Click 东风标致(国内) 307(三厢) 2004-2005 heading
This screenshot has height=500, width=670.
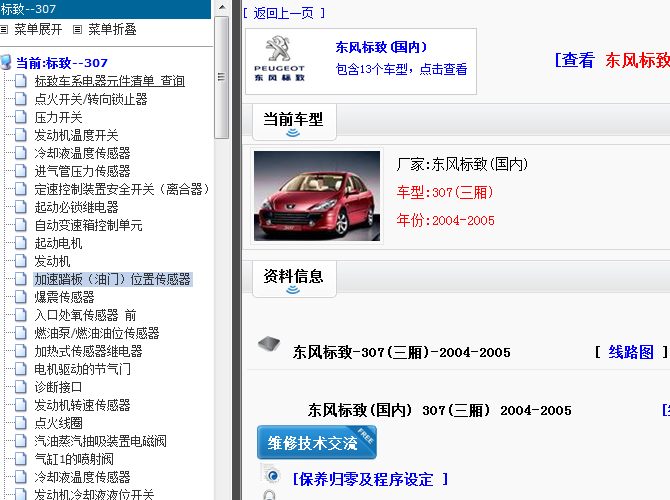(x=439, y=410)
